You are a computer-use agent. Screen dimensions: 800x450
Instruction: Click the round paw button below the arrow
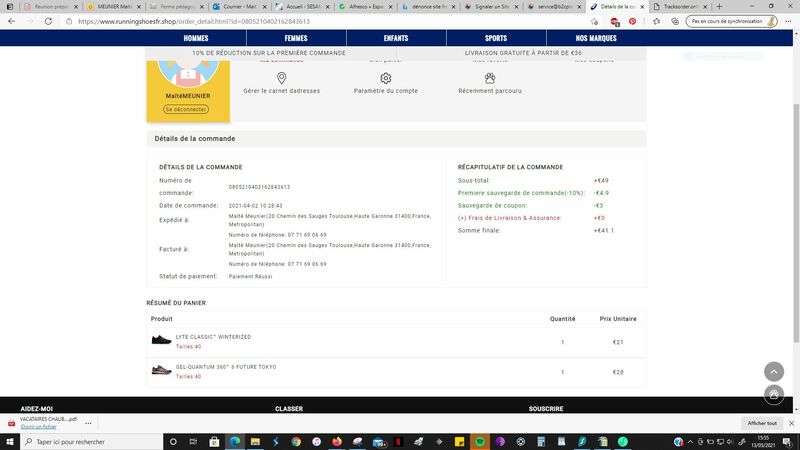click(x=773, y=394)
